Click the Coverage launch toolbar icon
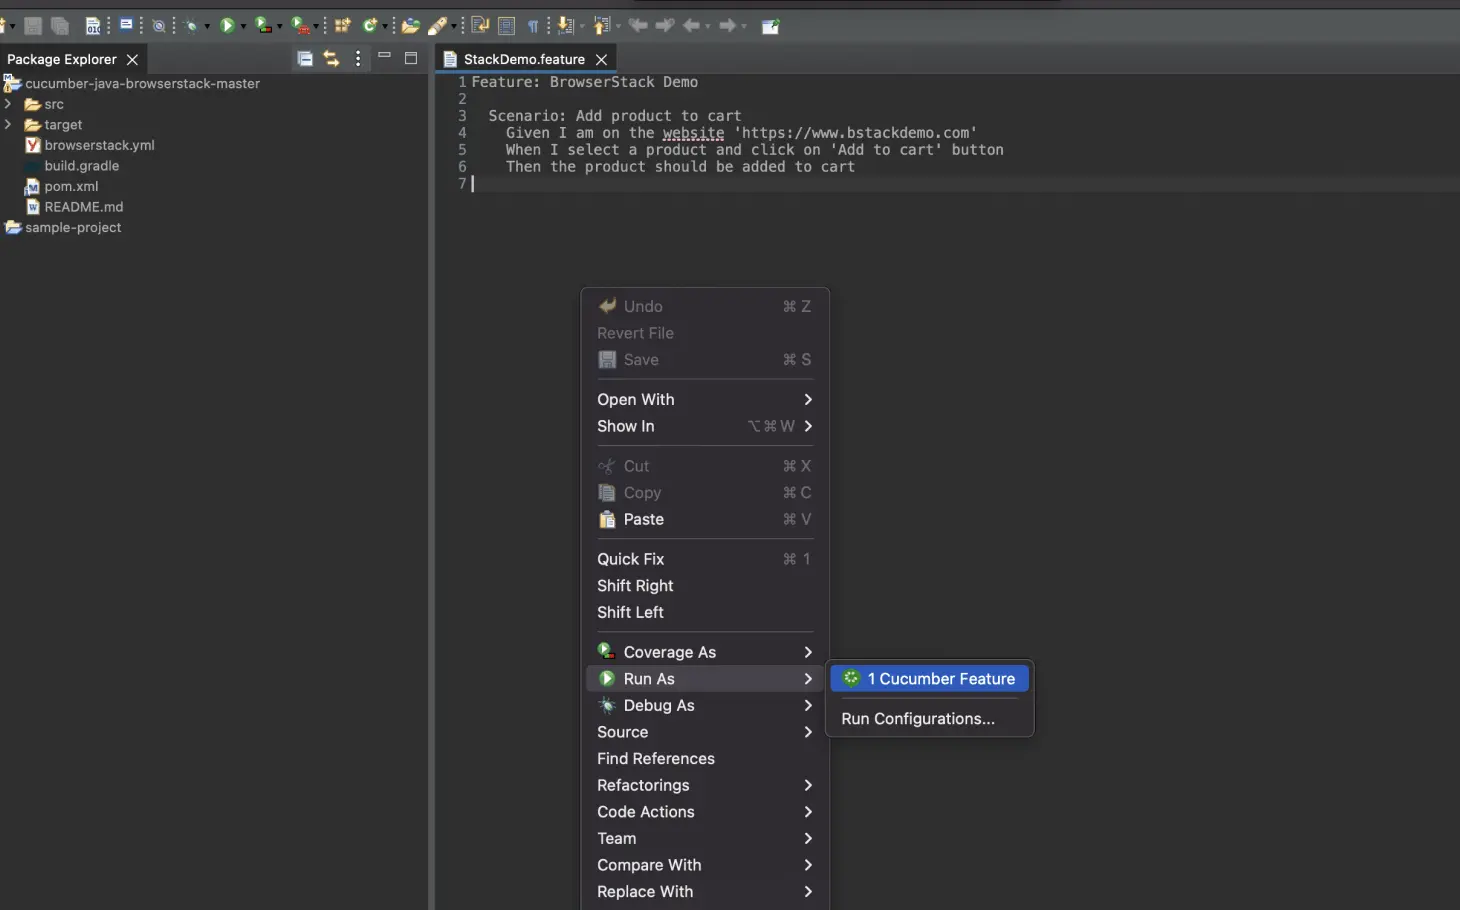 263,26
